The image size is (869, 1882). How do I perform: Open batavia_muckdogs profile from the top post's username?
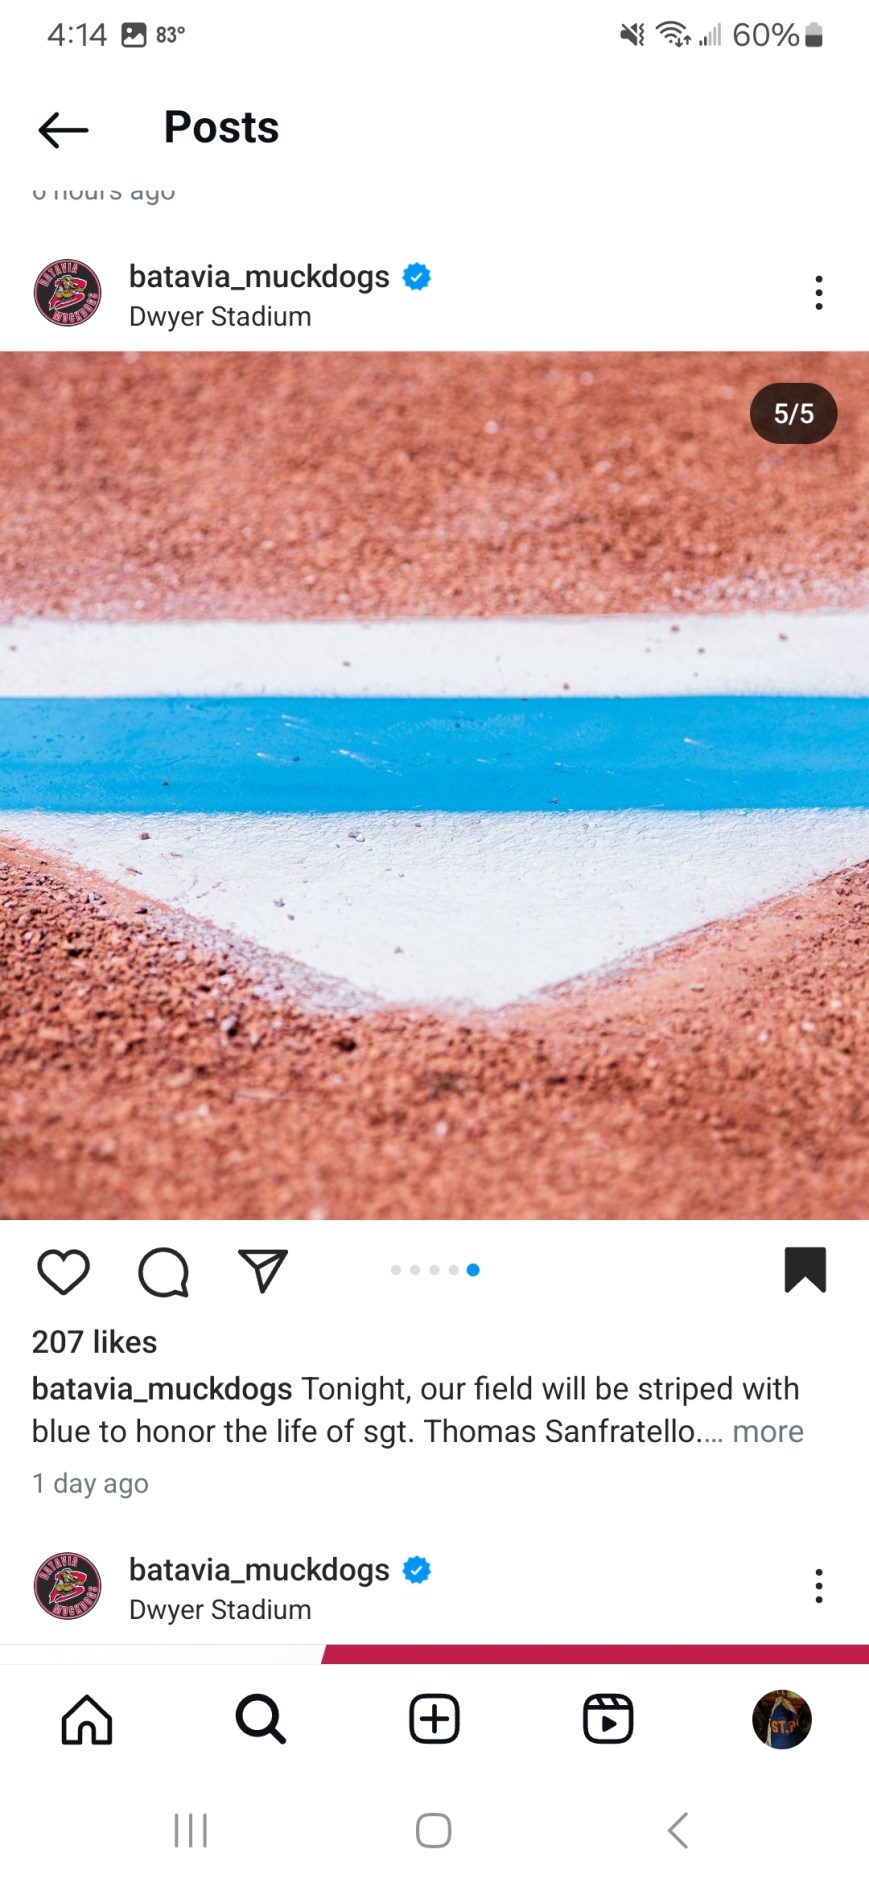259,276
